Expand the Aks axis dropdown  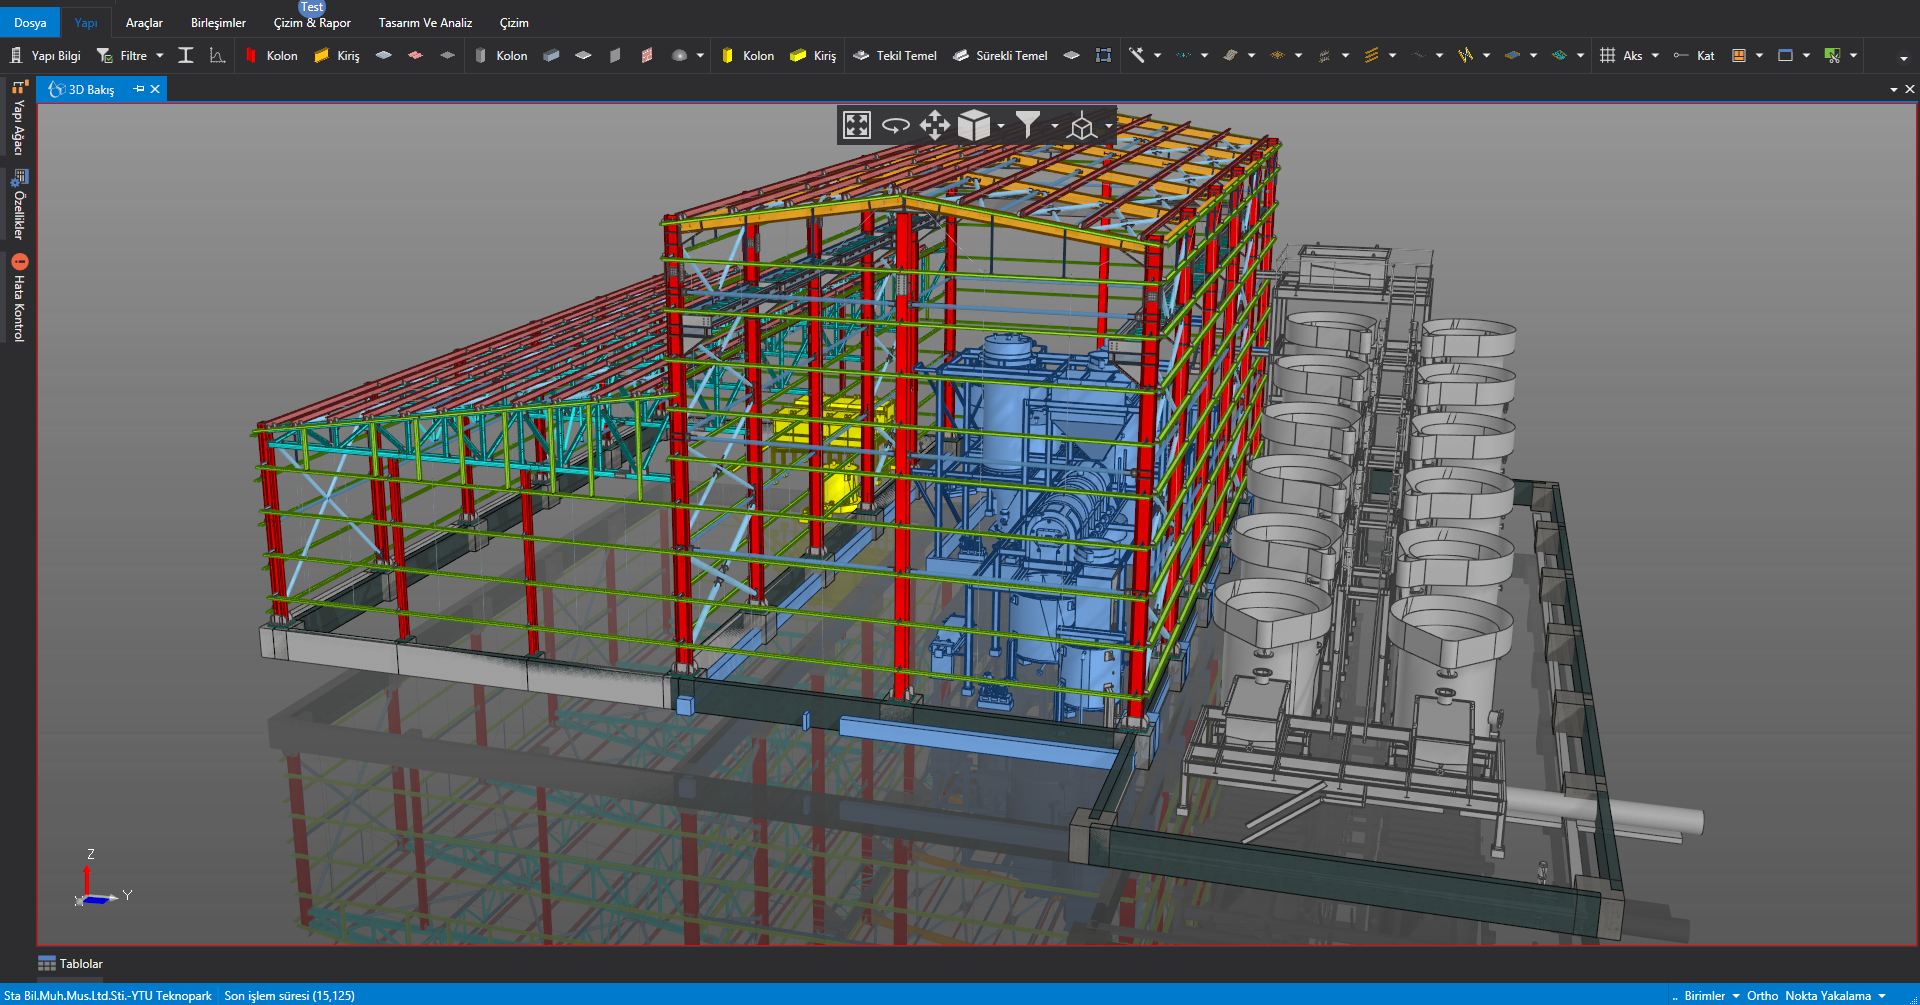click(1656, 56)
